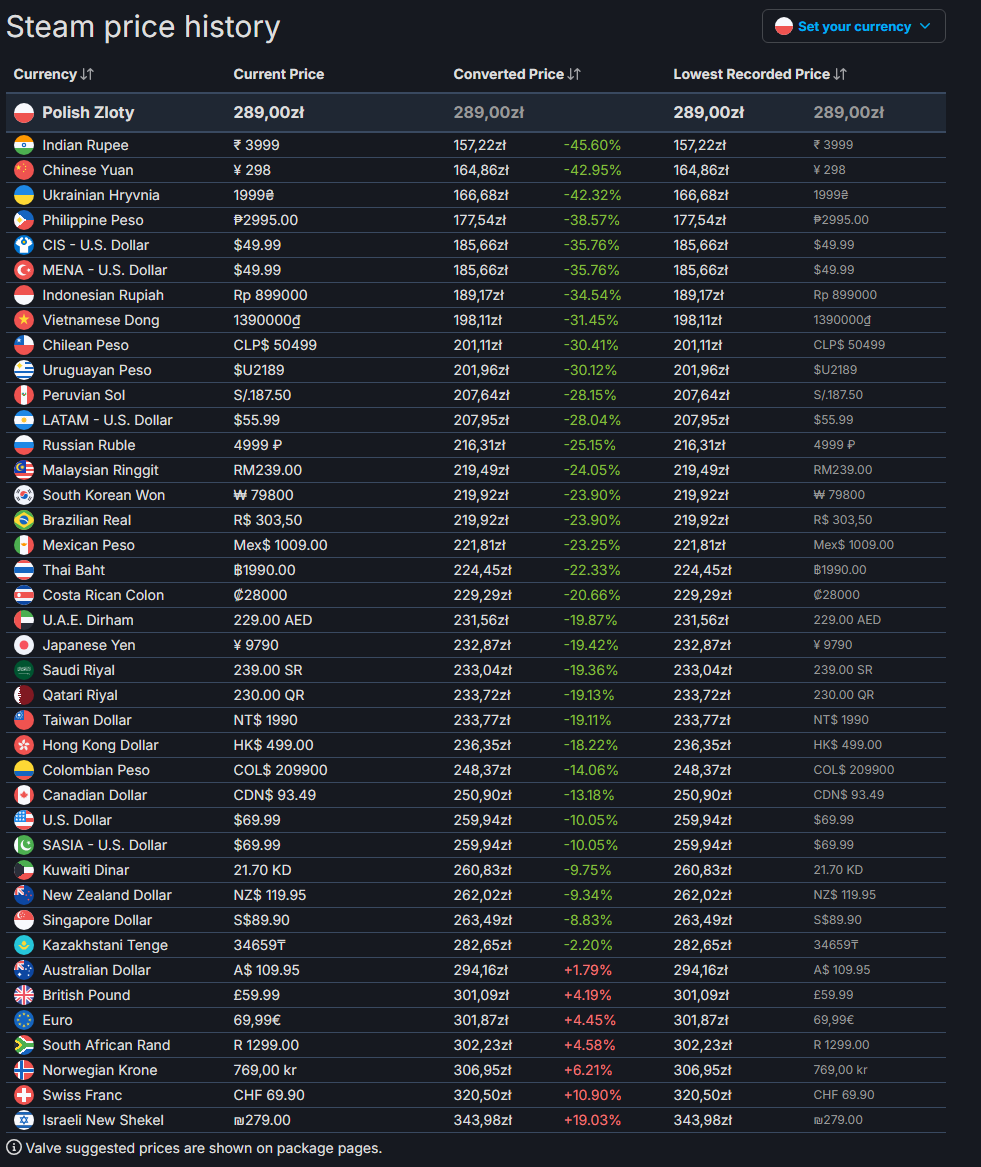
Task: Click the Valve suggested prices note
Action: click(203, 1148)
